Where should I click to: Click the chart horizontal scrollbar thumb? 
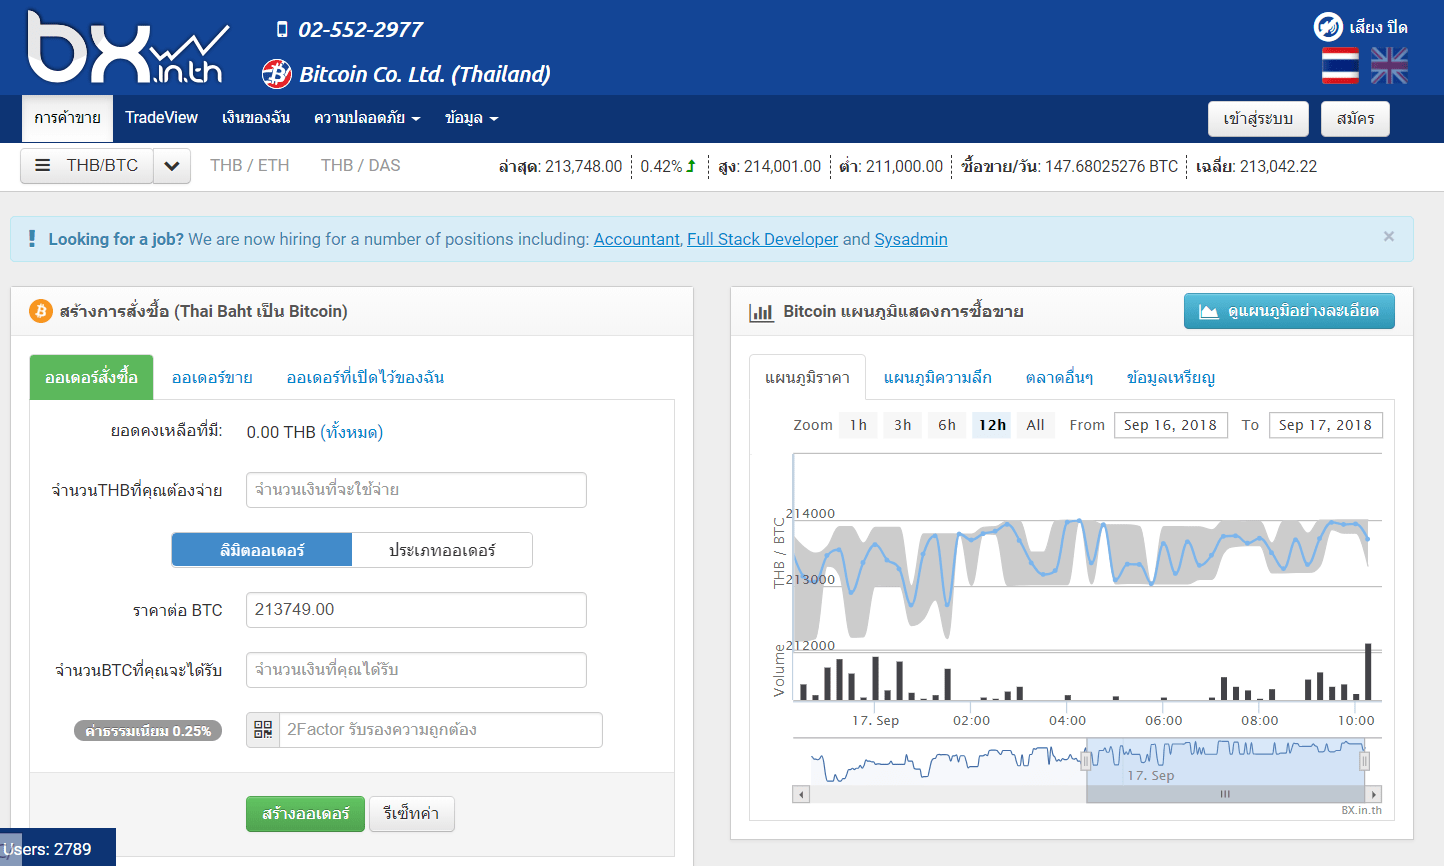pos(1225,795)
